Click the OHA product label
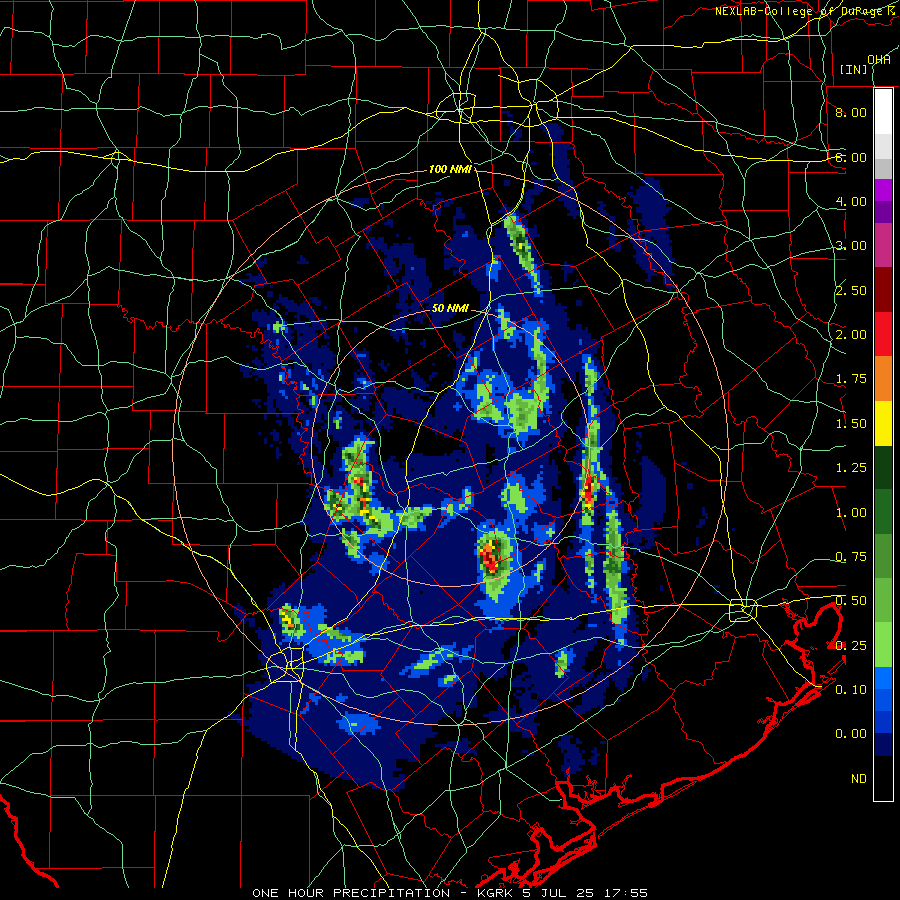Screen dimensions: 900x900 coord(879,60)
